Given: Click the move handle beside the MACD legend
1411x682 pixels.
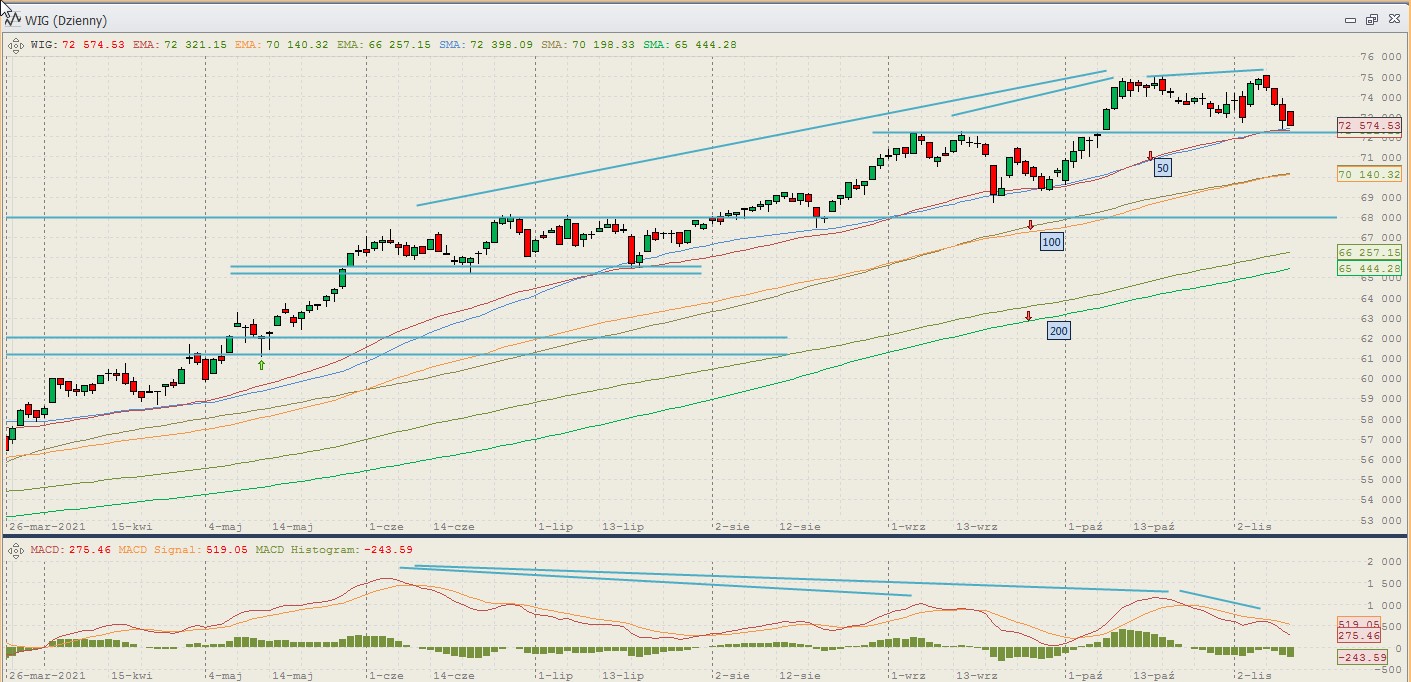Looking at the screenshot, I should 16,550.
